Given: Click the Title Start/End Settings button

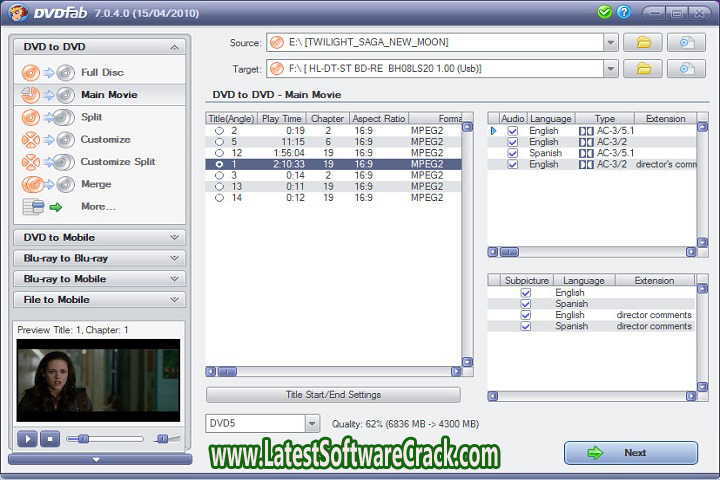Looking at the screenshot, I should [x=333, y=394].
